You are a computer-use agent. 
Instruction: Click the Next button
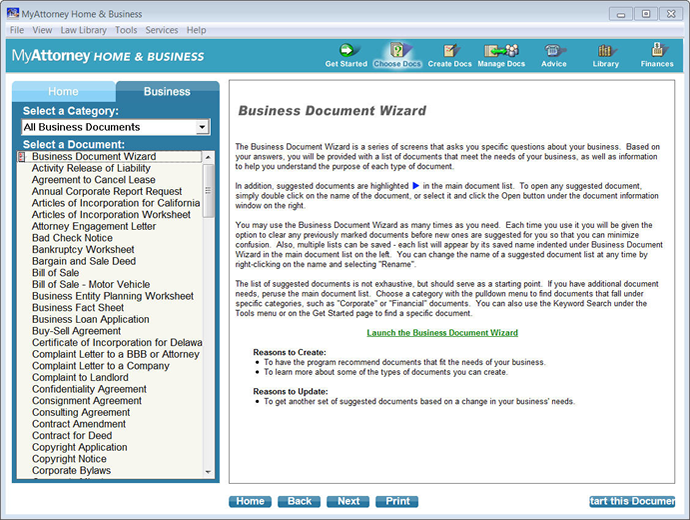pos(348,501)
